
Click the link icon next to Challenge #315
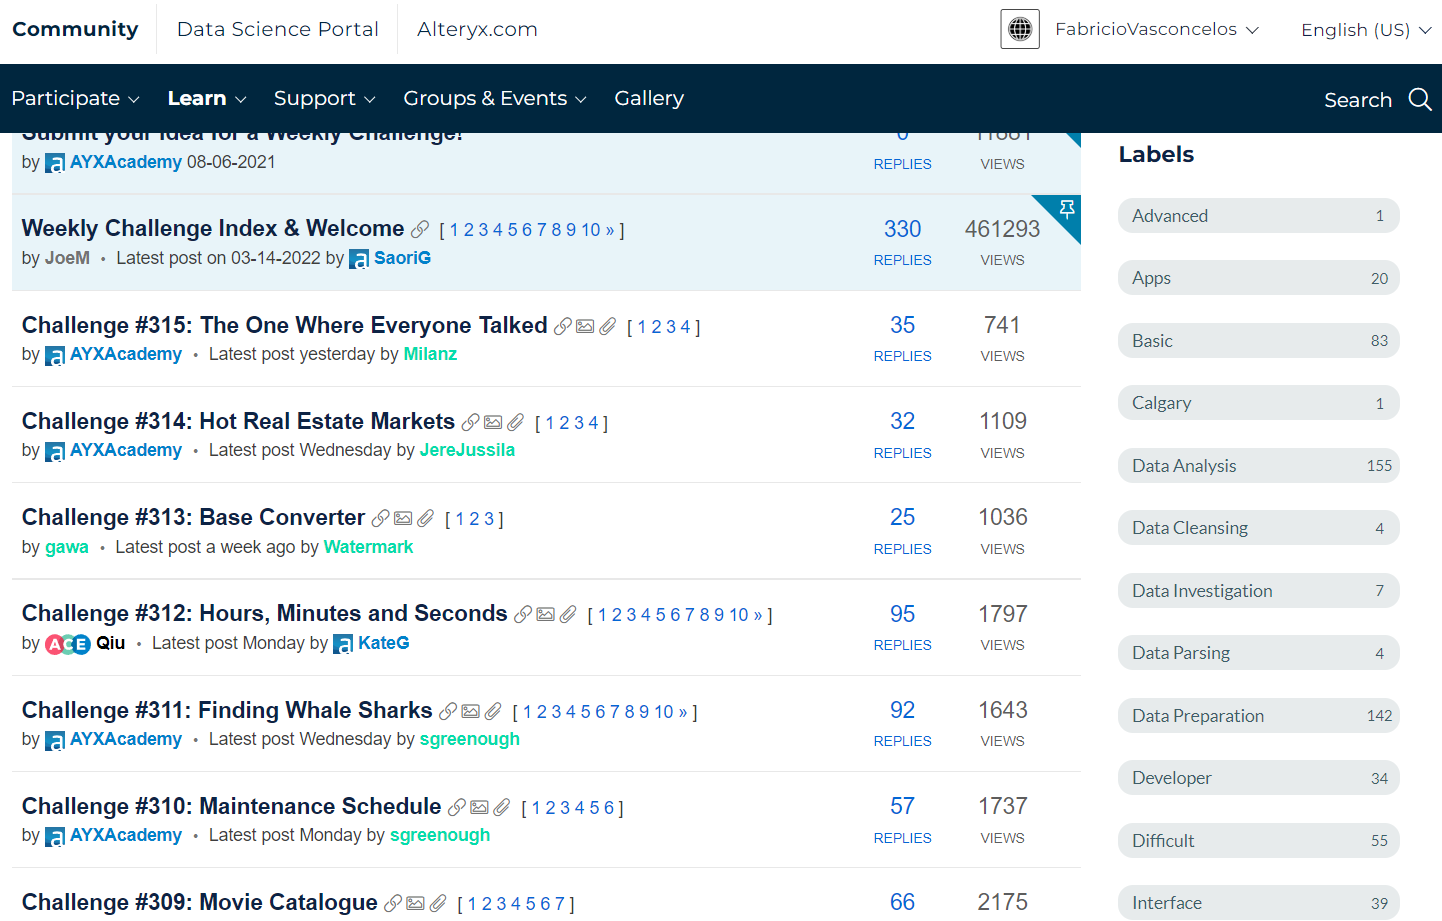[x=563, y=326]
